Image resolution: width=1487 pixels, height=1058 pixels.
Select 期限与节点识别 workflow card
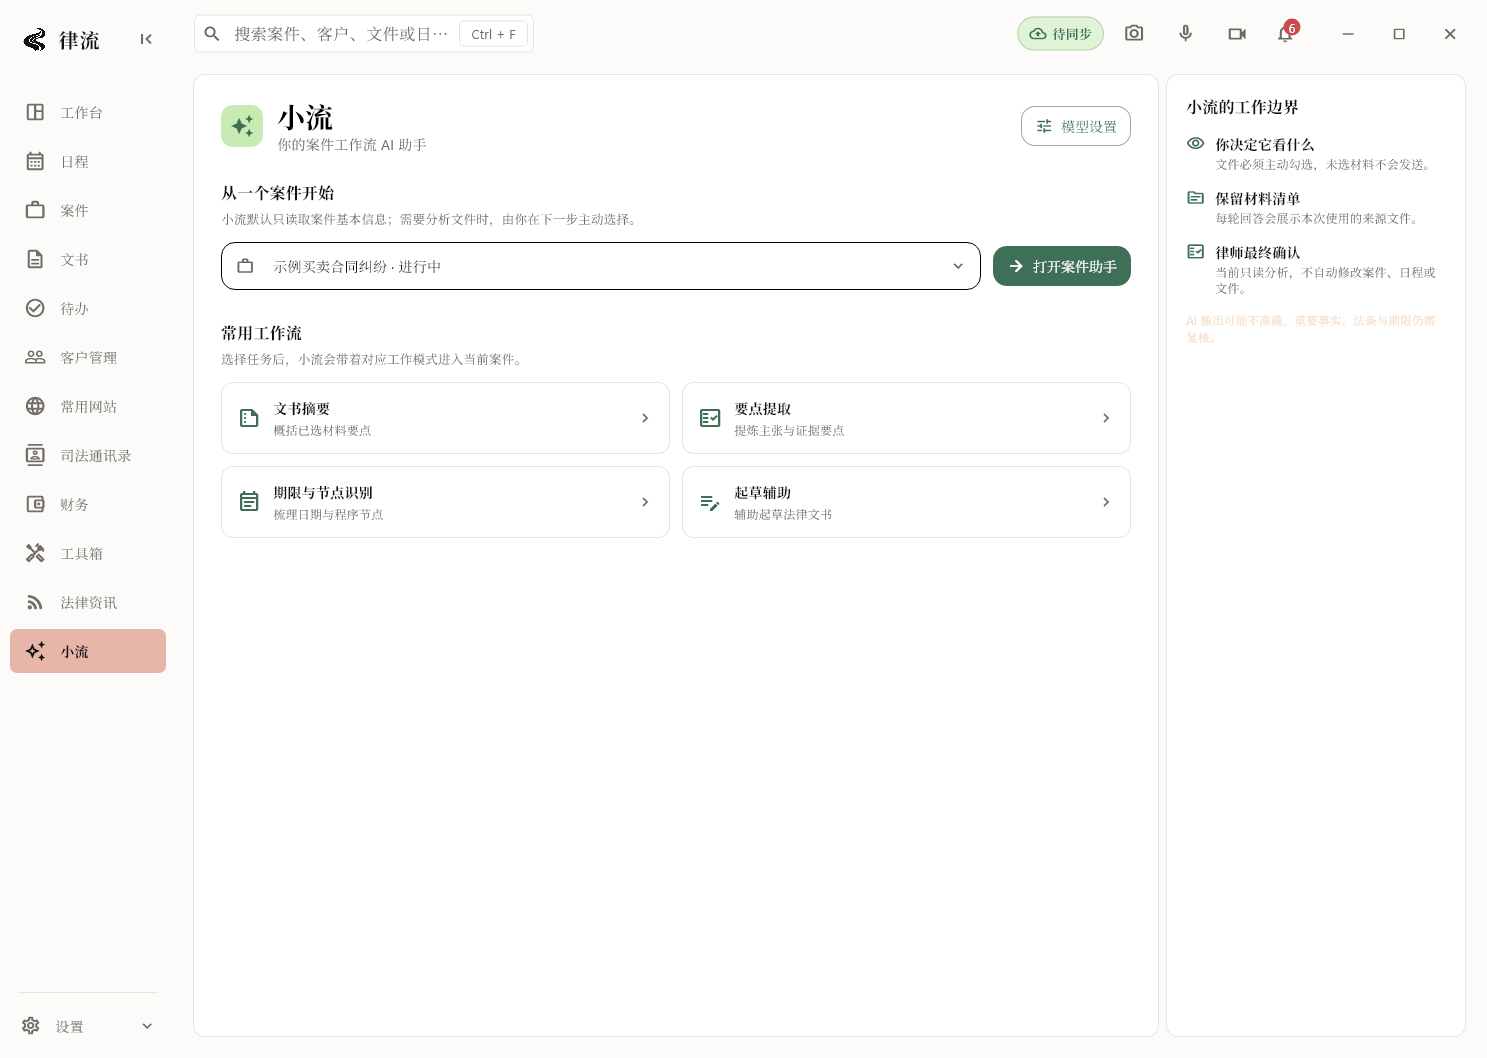click(445, 502)
